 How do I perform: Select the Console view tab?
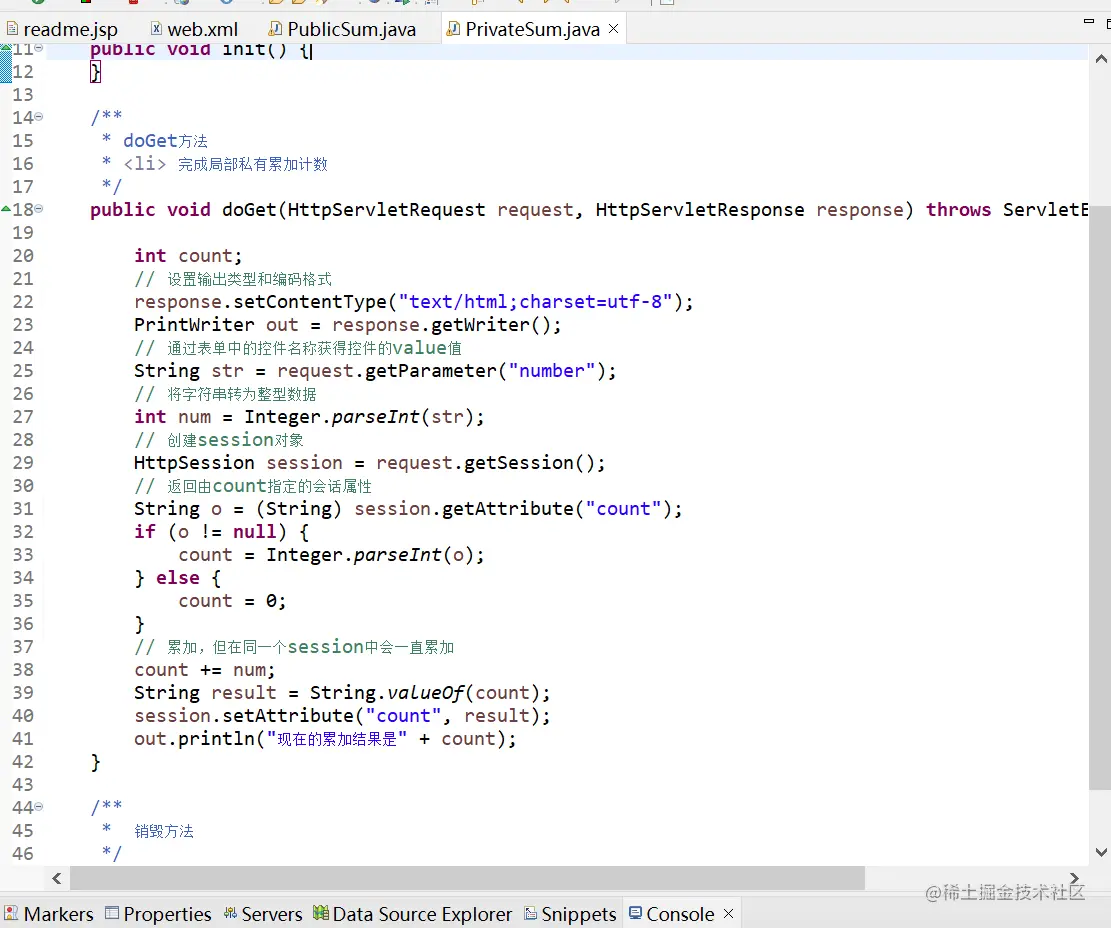tap(680, 915)
